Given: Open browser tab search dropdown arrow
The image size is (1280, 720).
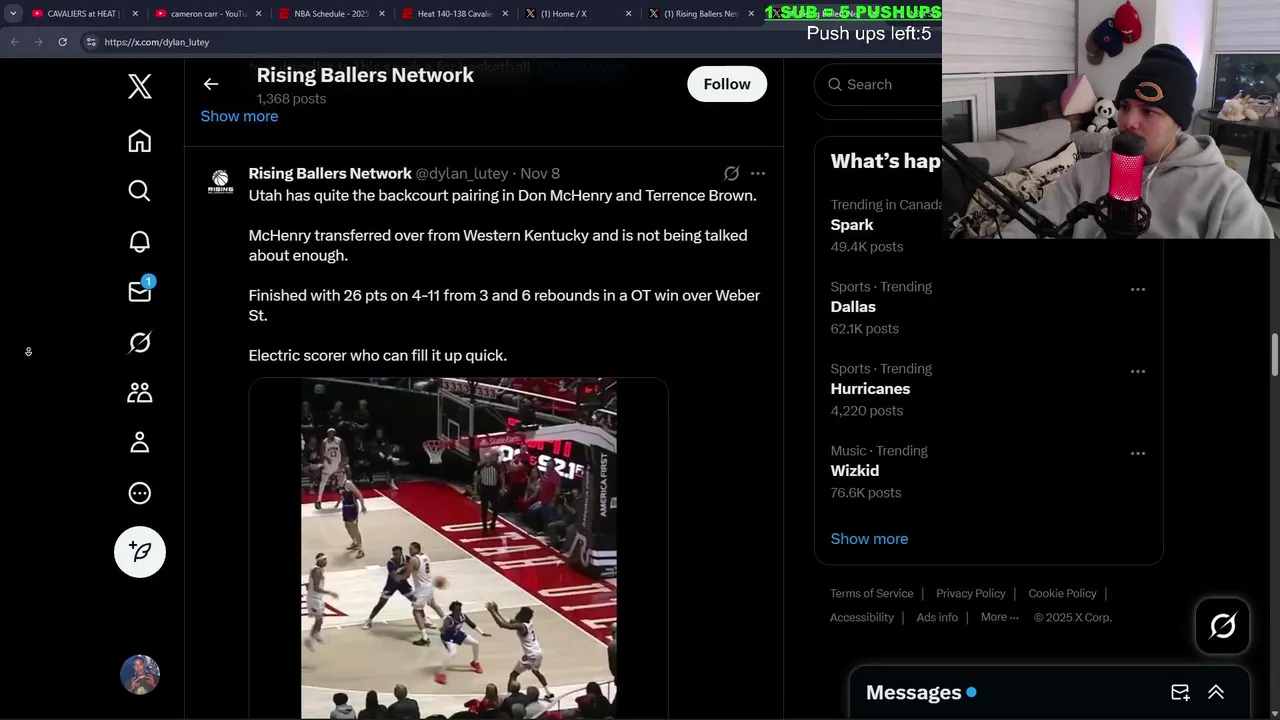Looking at the screenshot, I should pos(13,14).
